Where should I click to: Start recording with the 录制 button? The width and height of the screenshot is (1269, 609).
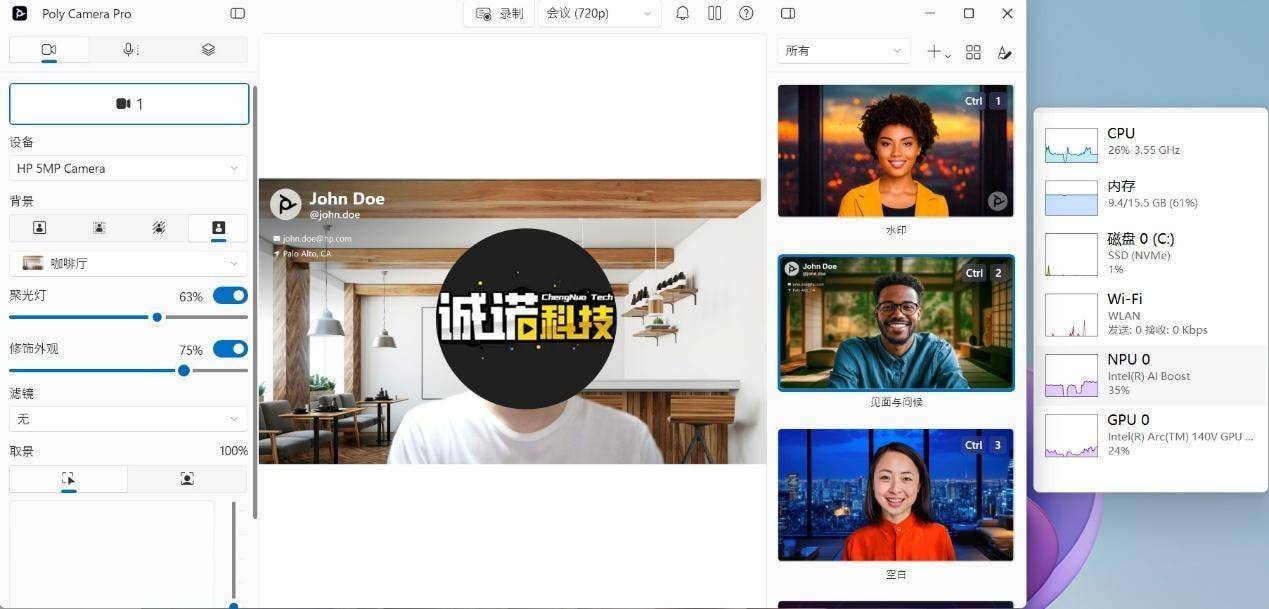click(x=499, y=14)
